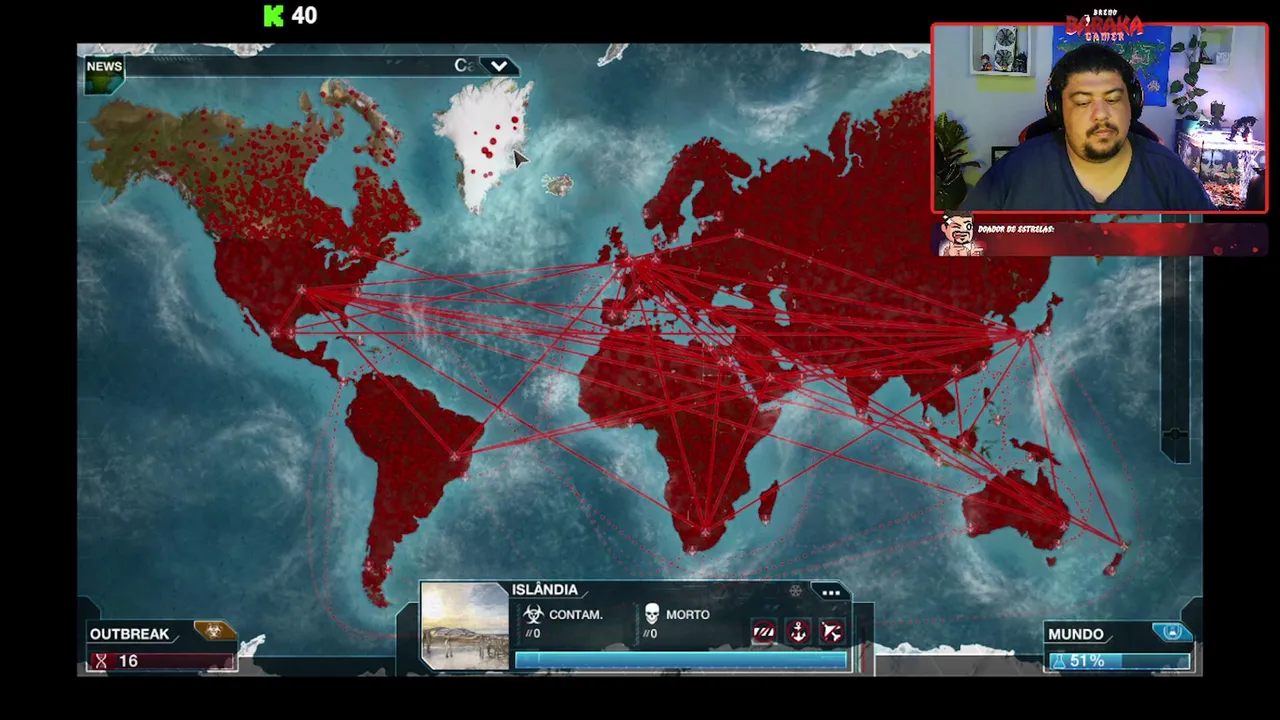Click the green Kick logo icon
Viewport: 1280px width, 720px height.
coord(273,16)
